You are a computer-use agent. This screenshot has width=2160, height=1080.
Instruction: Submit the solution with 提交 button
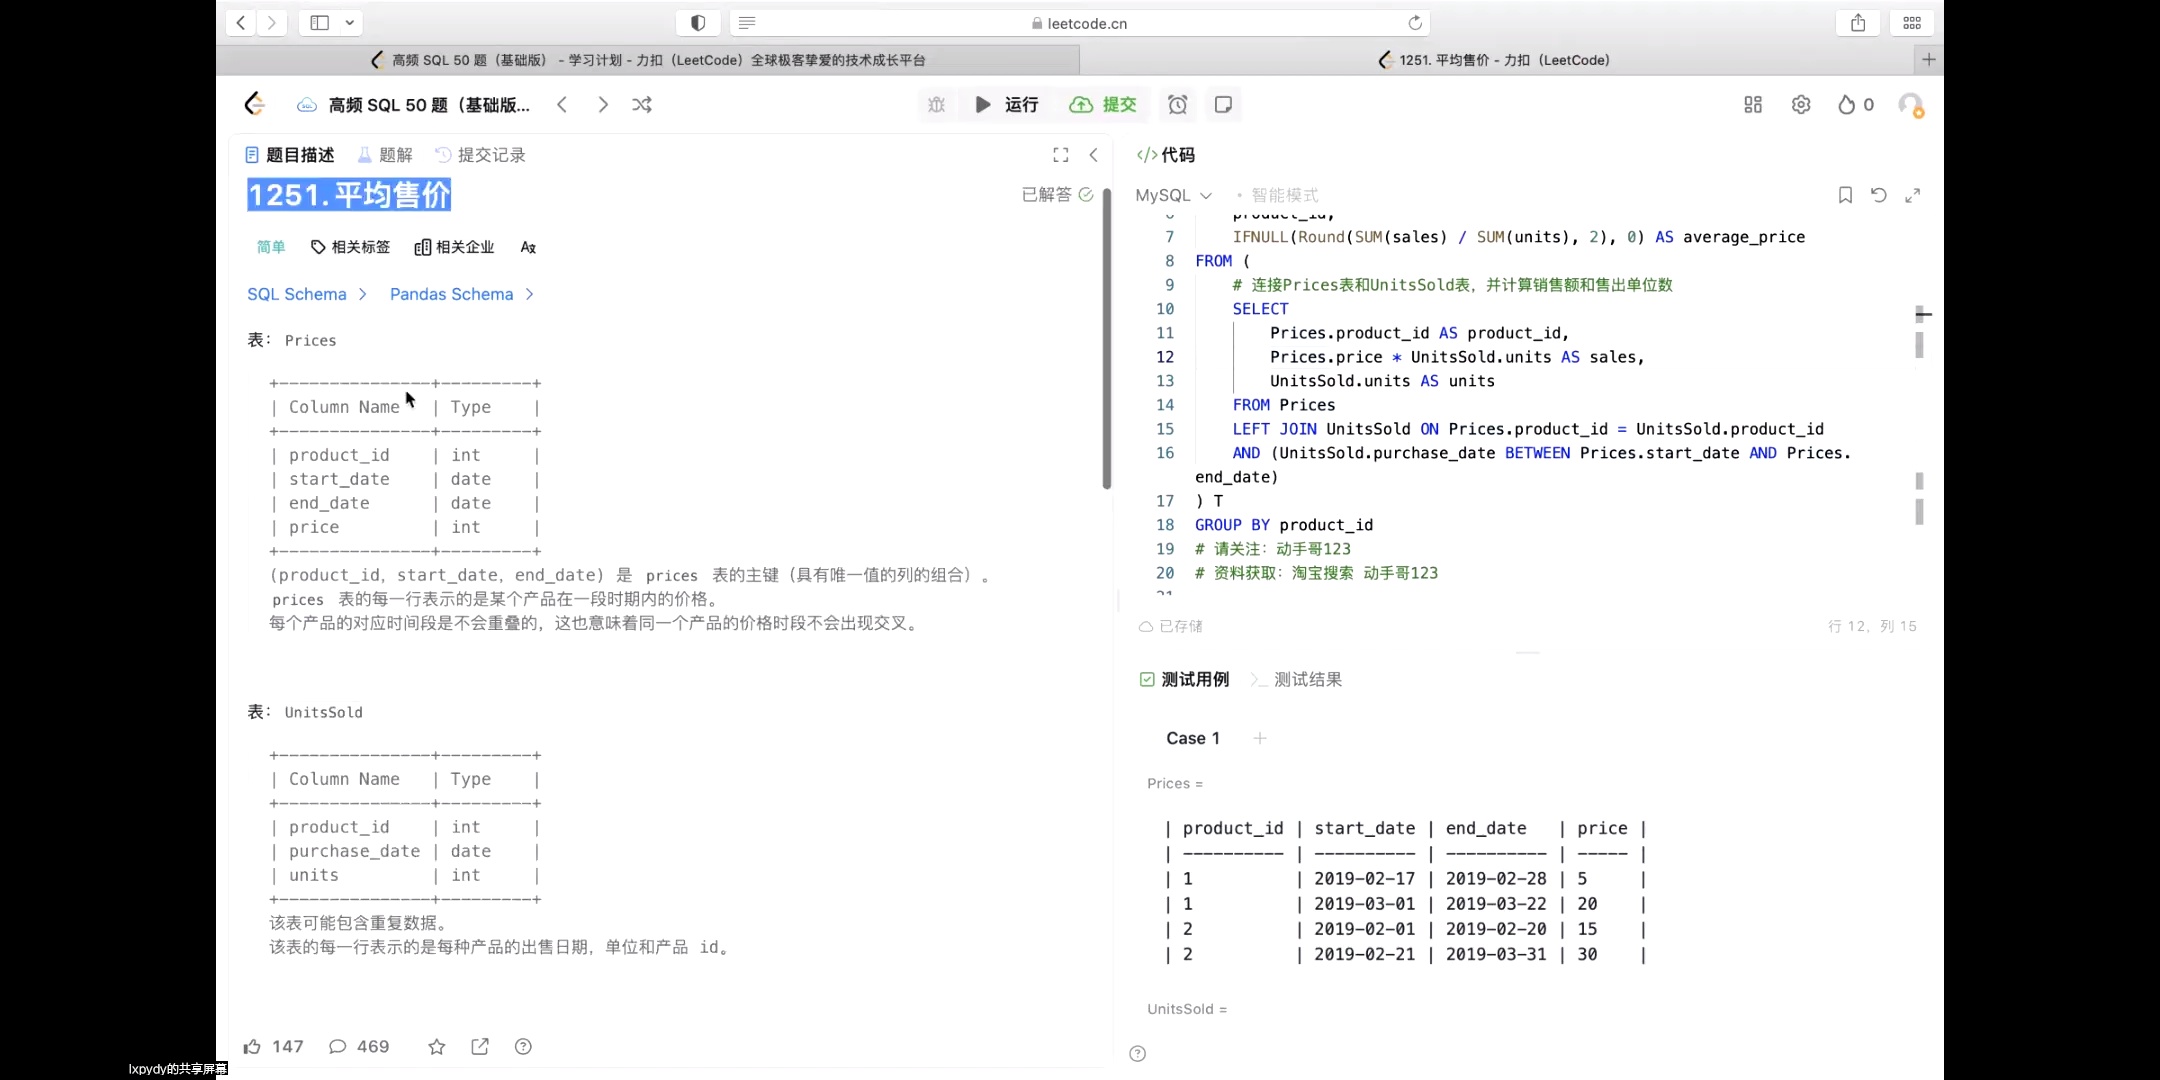click(x=1103, y=104)
